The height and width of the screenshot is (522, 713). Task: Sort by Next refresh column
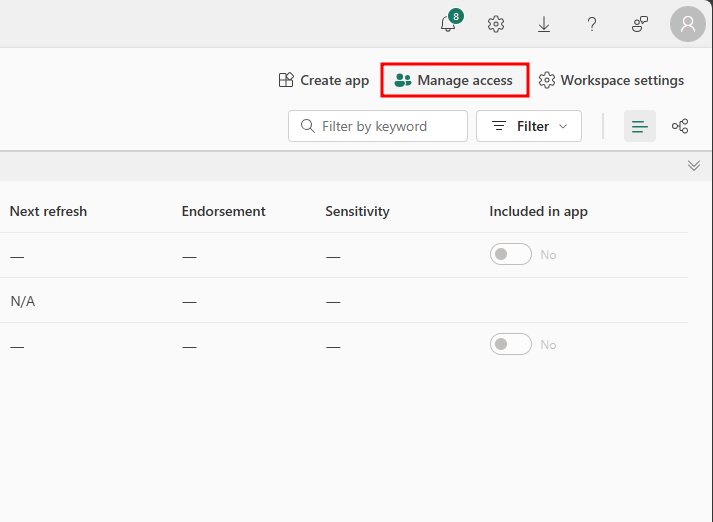(48, 211)
